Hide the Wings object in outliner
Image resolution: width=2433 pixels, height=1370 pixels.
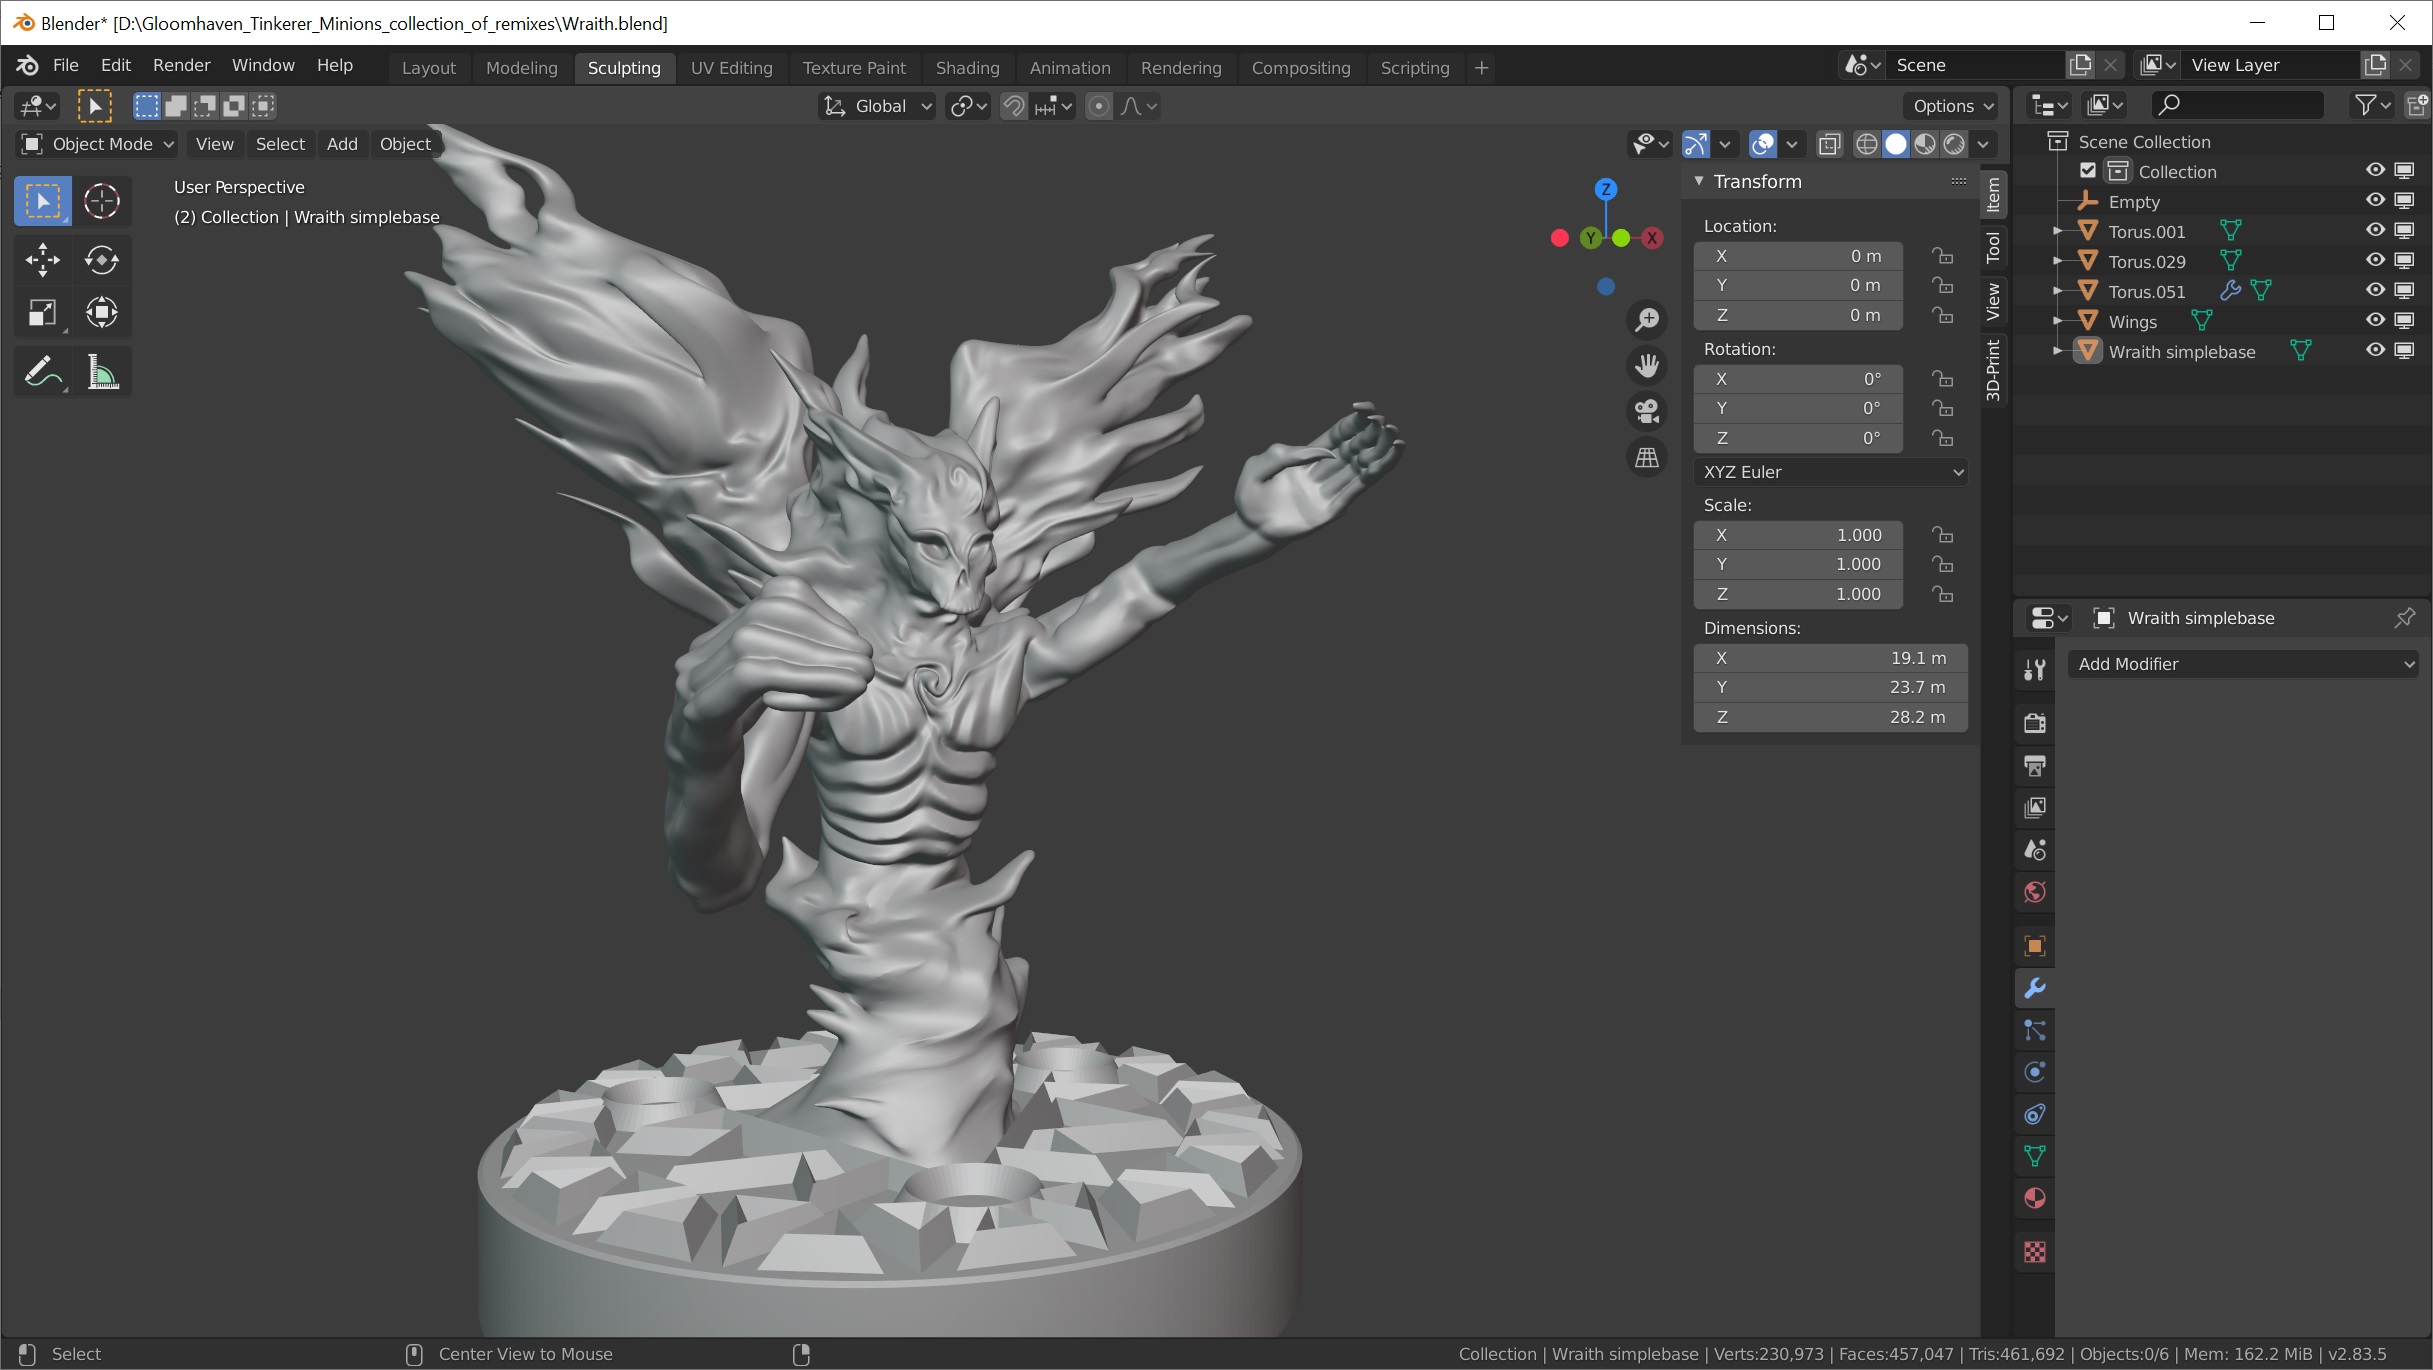[x=2375, y=321]
